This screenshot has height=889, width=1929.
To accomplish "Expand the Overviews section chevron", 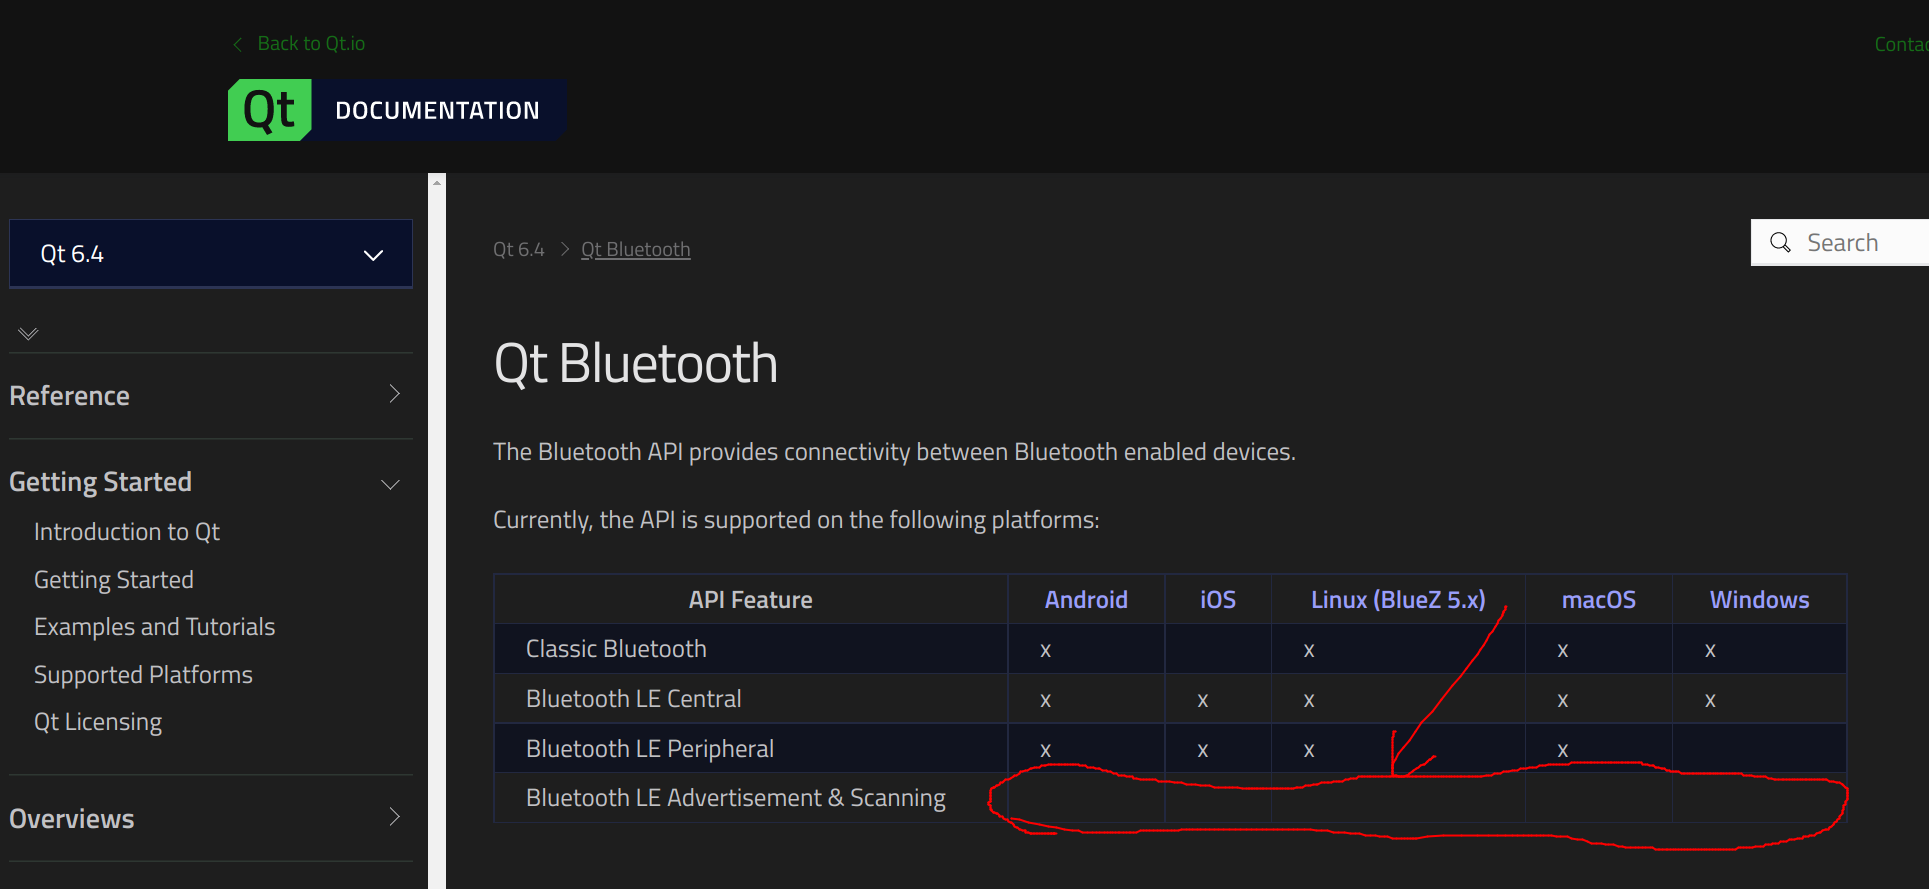I will coord(395,817).
